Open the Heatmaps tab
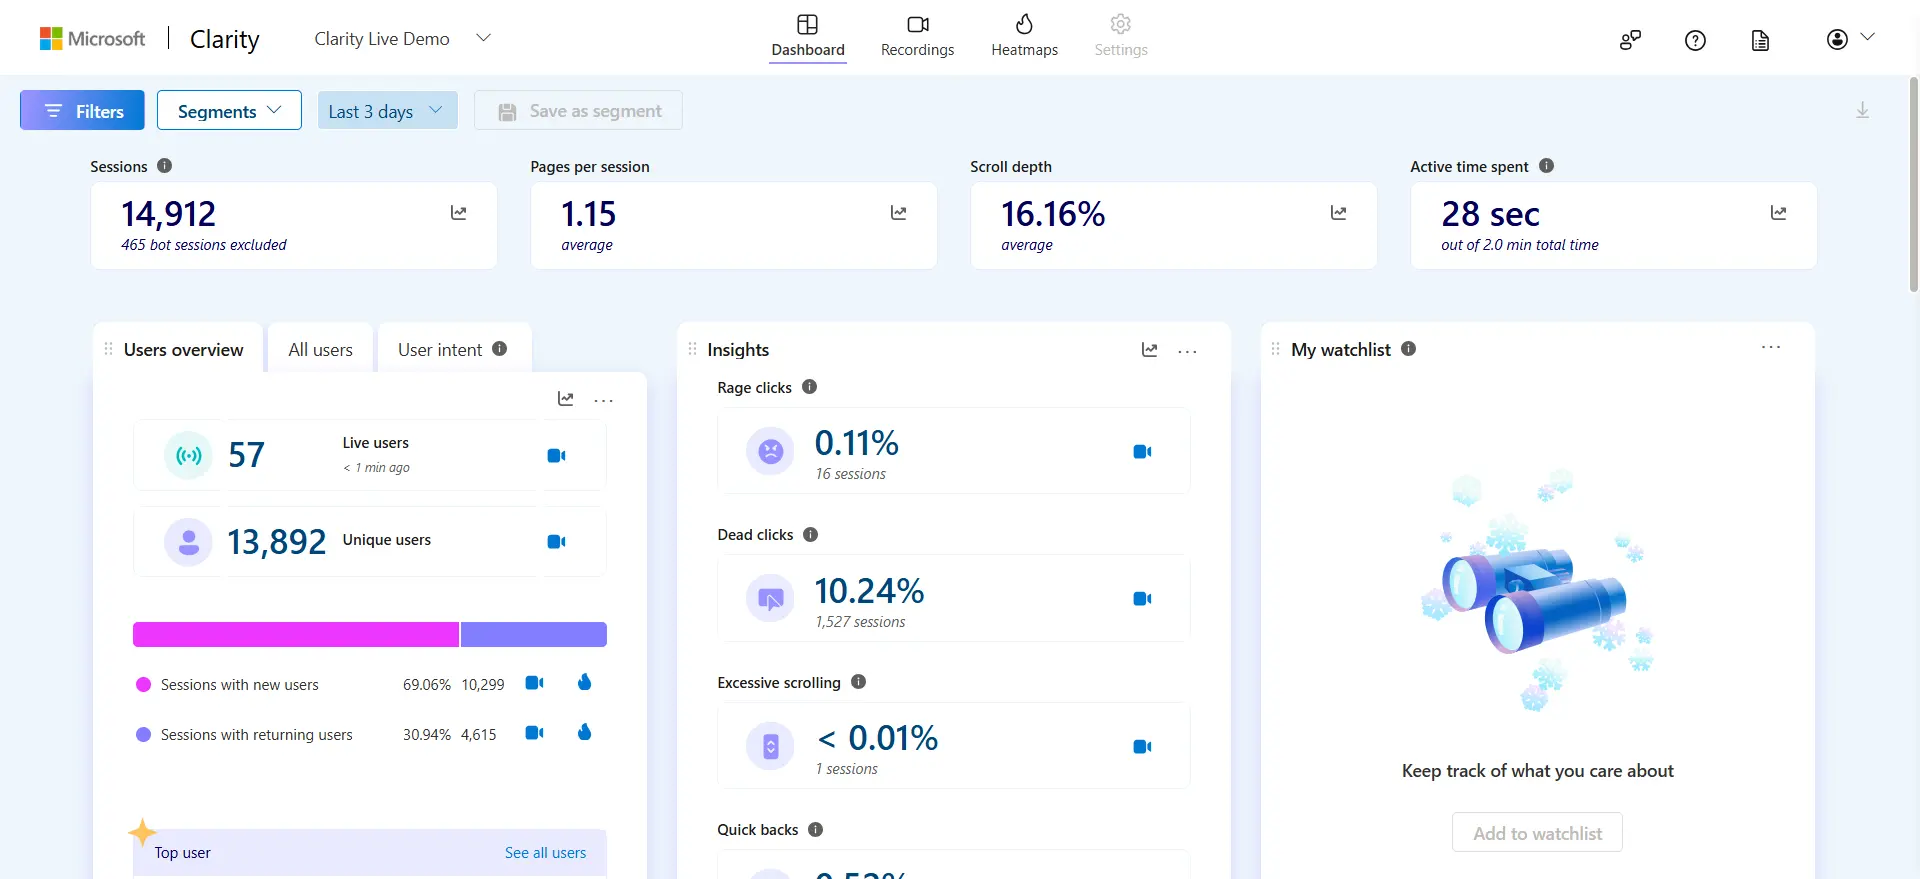Image resolution: width=1920 pixels, height=879 pixels. click(x=1024, y=37)
